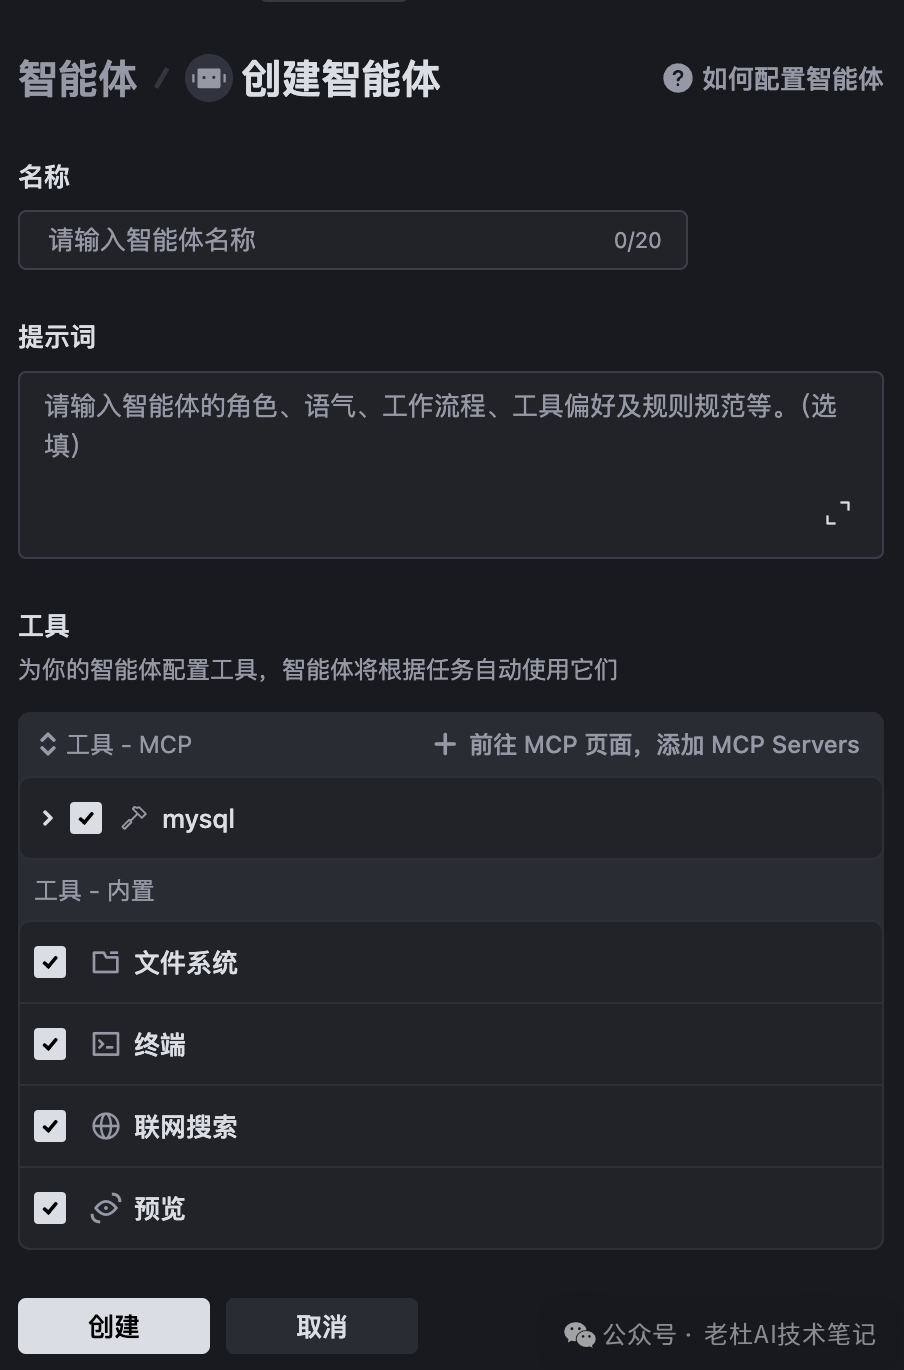Screen dimensions: 904x1370
Task: Click the 终端 terminal icon
Action: pos(105,1045)
